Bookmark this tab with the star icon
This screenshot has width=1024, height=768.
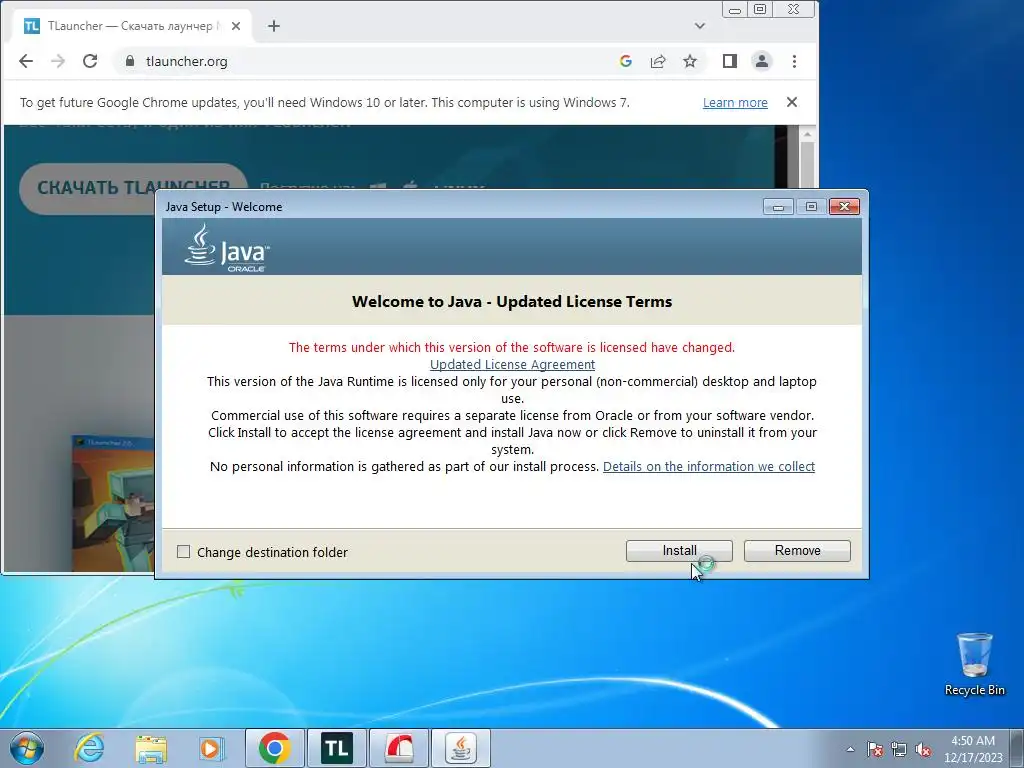tap(690, 61)
